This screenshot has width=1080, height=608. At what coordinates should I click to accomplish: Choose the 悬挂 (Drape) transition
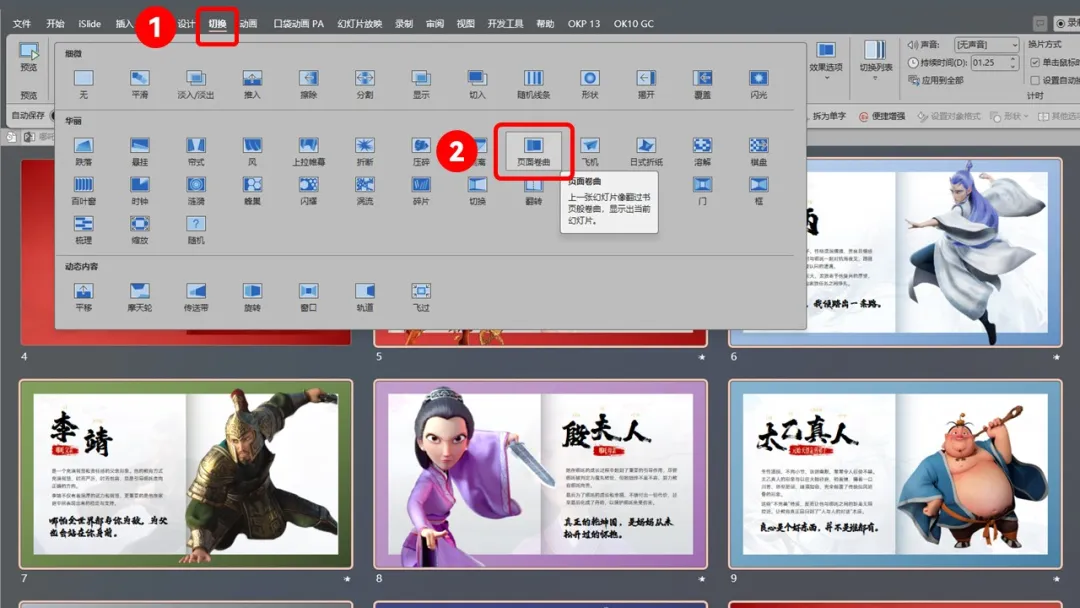tap(140, 151)
